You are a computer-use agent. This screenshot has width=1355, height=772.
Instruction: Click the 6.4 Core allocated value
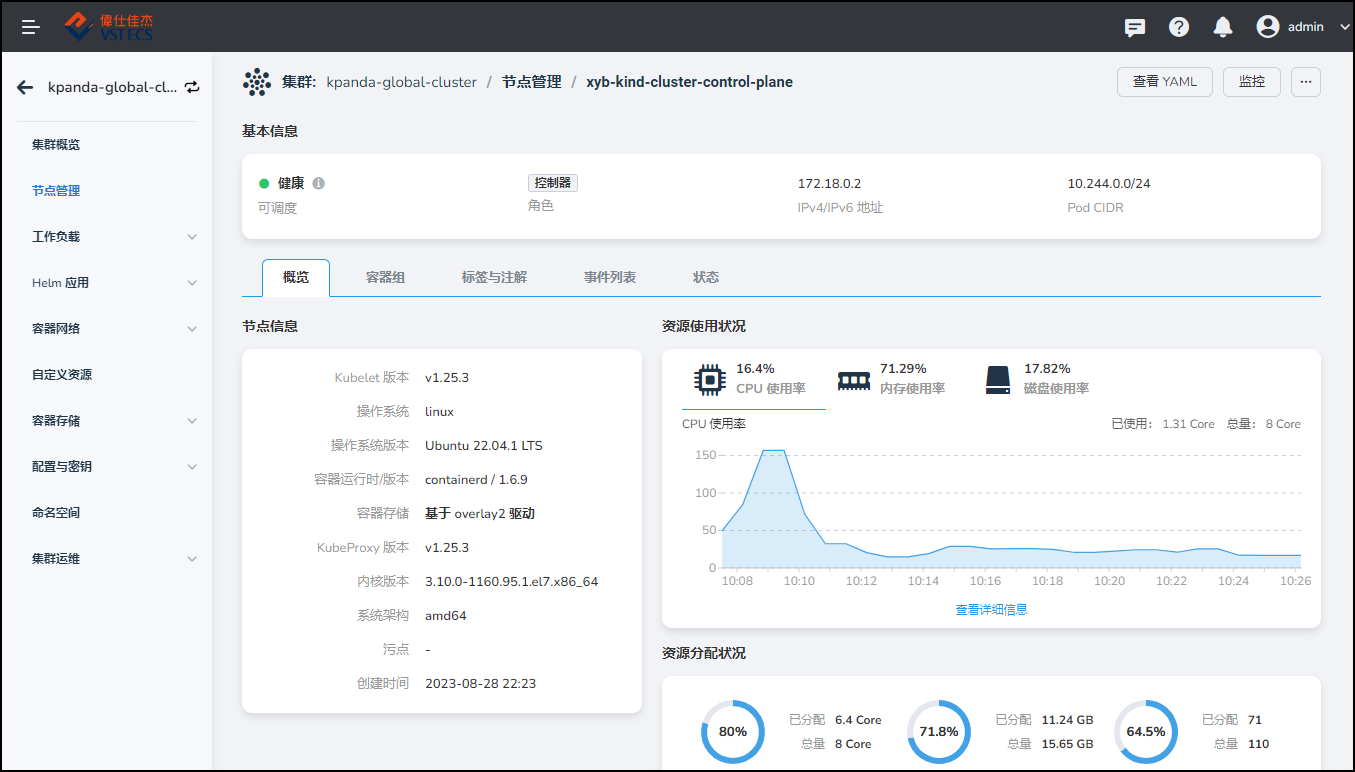pyautogui.click(x=858, y=720)
